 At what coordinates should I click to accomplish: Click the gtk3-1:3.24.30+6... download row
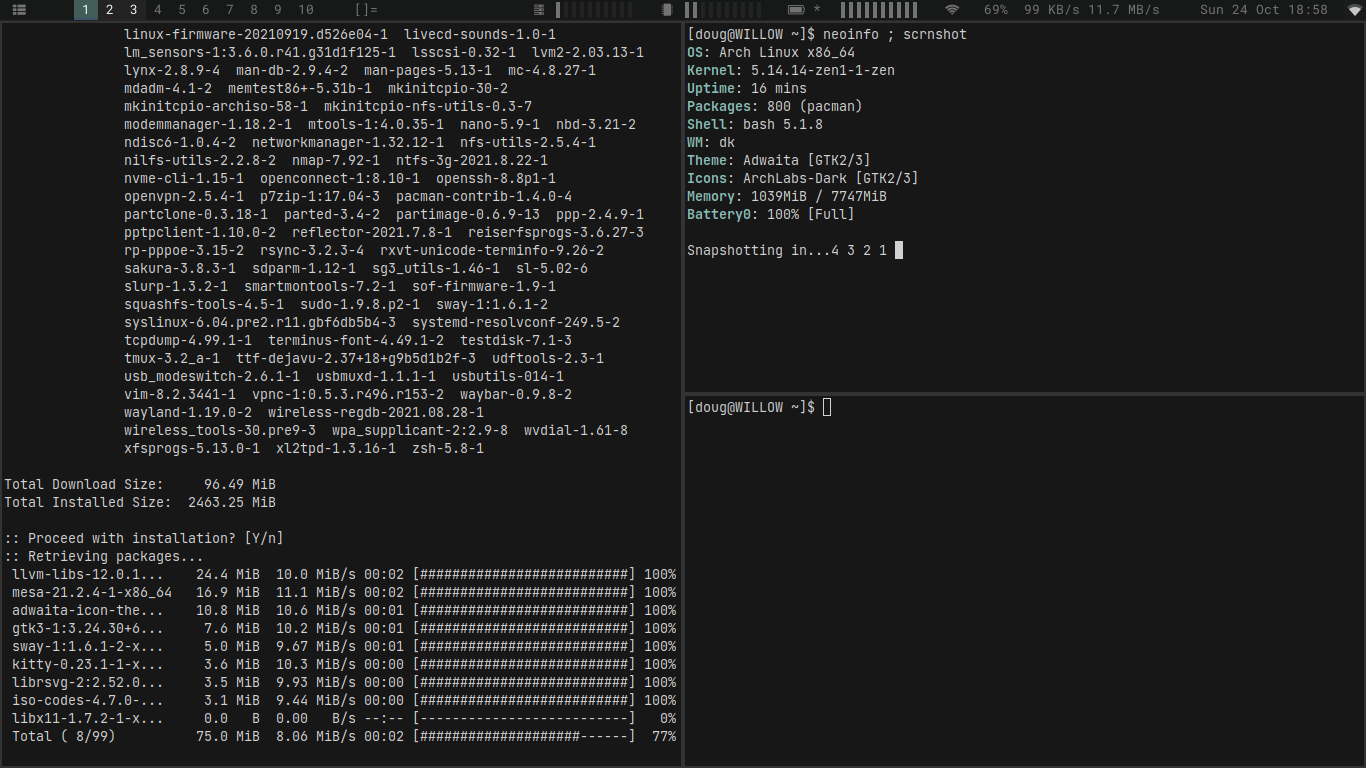tap(344, 629)
